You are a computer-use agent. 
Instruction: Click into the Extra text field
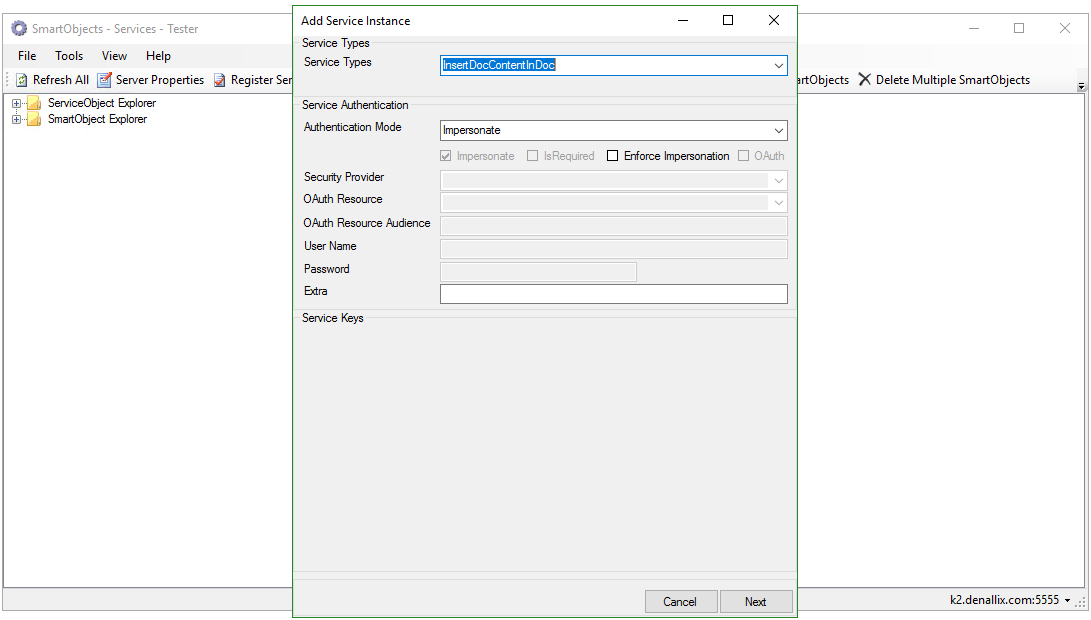coord(613,294)
